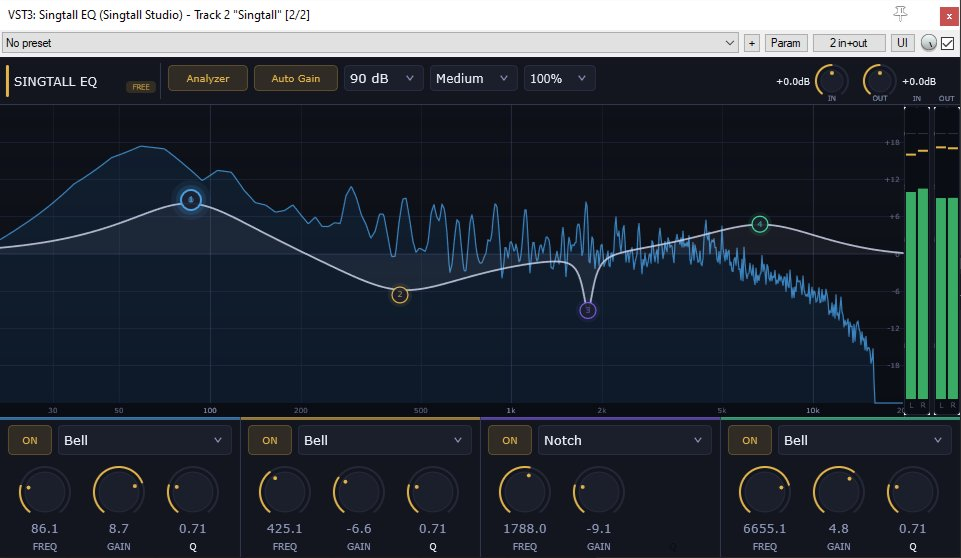Turn off band 1 with its ON button
961x558 pixels.
click(29, 440)
